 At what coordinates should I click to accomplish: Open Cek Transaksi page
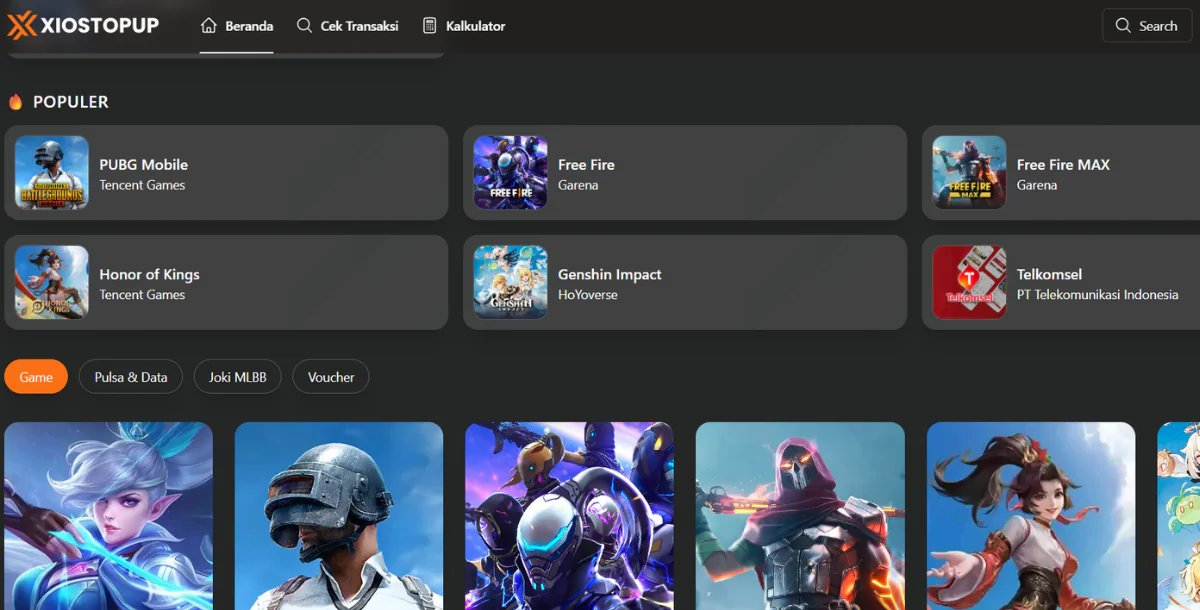pyautogui.click(x=347, y=26)
